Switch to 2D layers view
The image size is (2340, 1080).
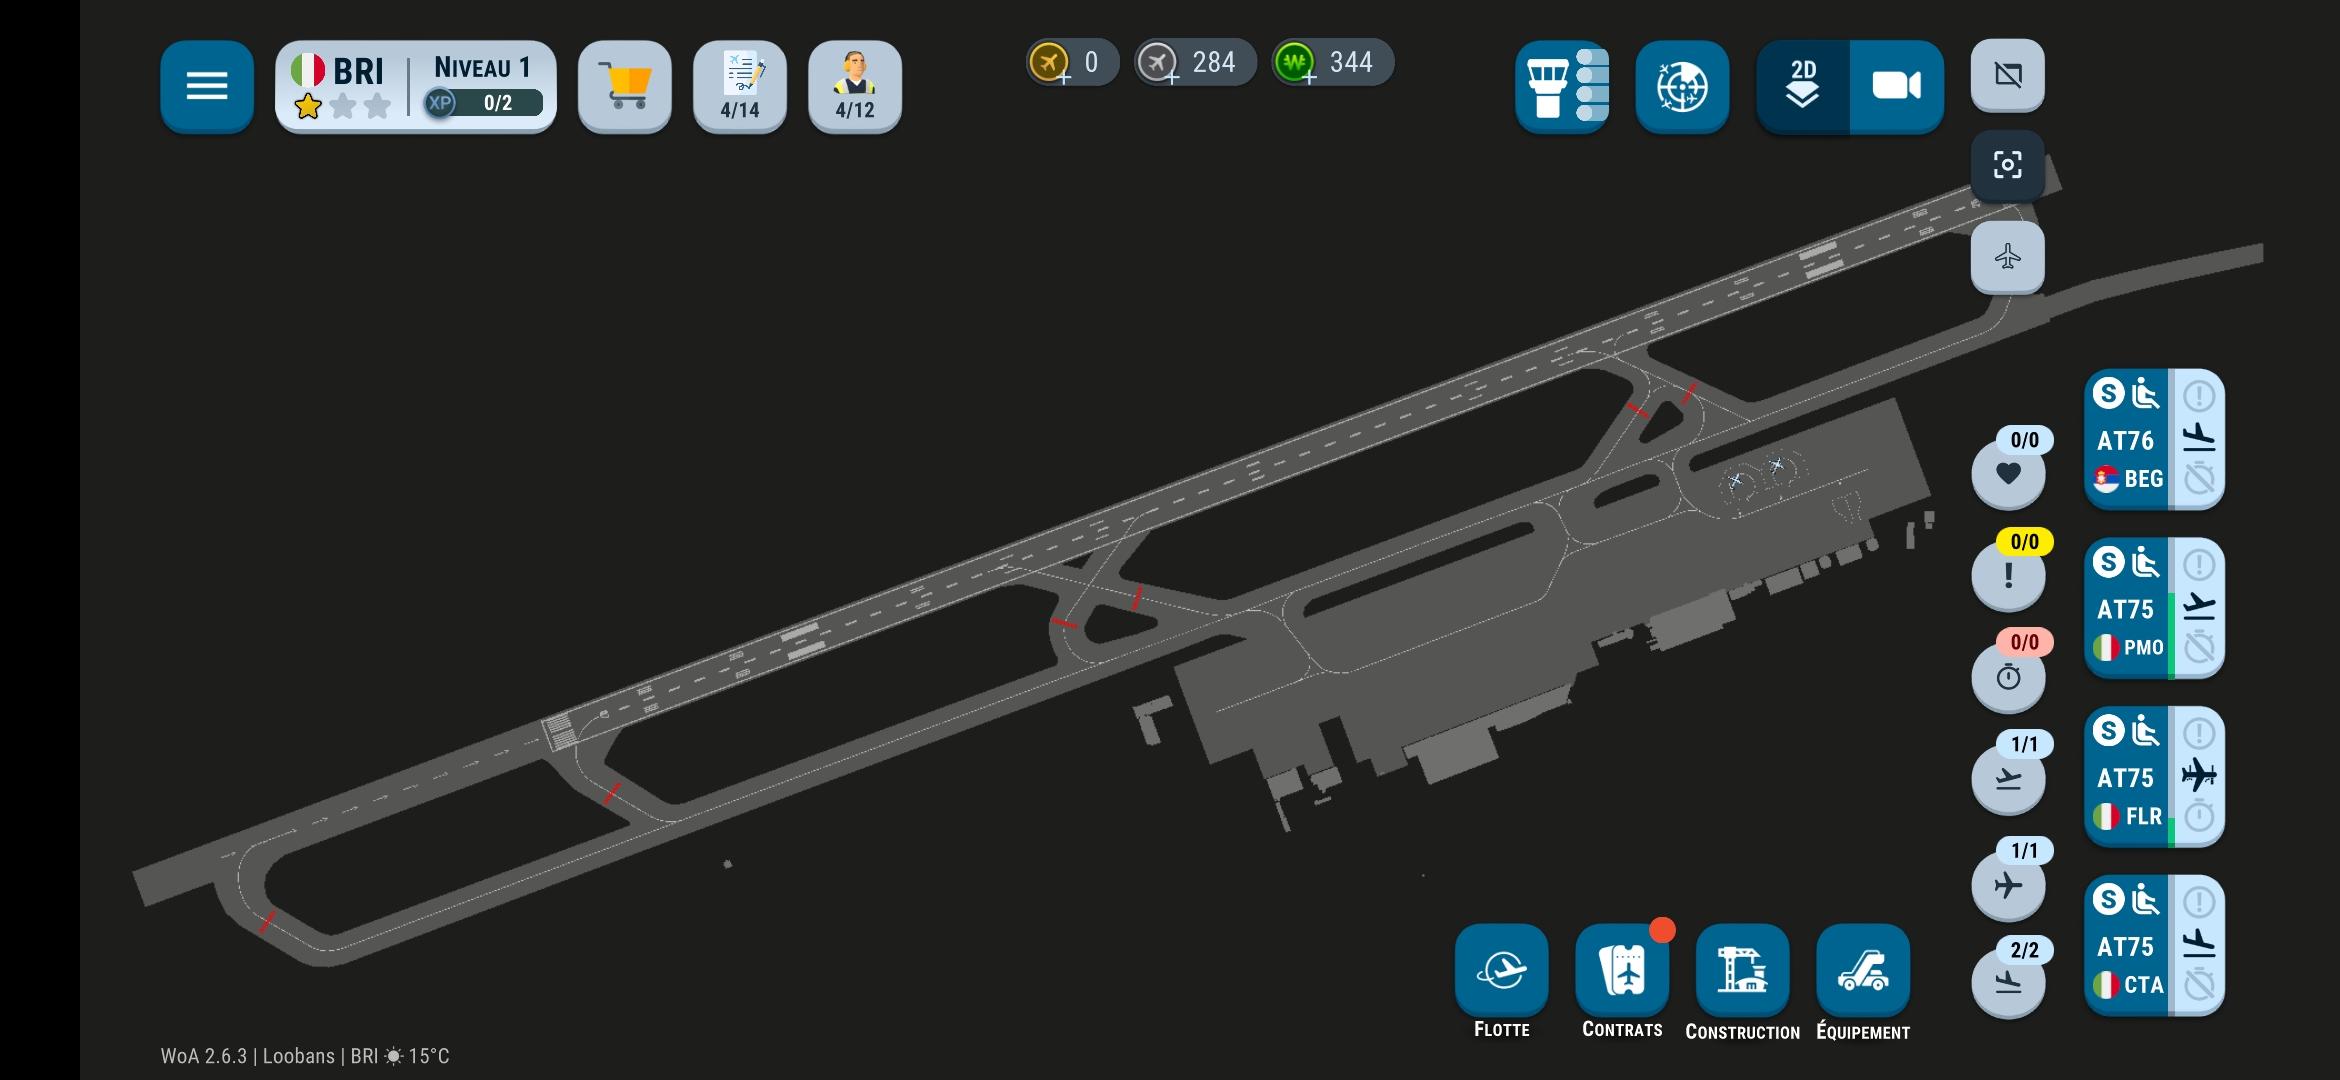pyautogui.click(x=1803, y=86)
